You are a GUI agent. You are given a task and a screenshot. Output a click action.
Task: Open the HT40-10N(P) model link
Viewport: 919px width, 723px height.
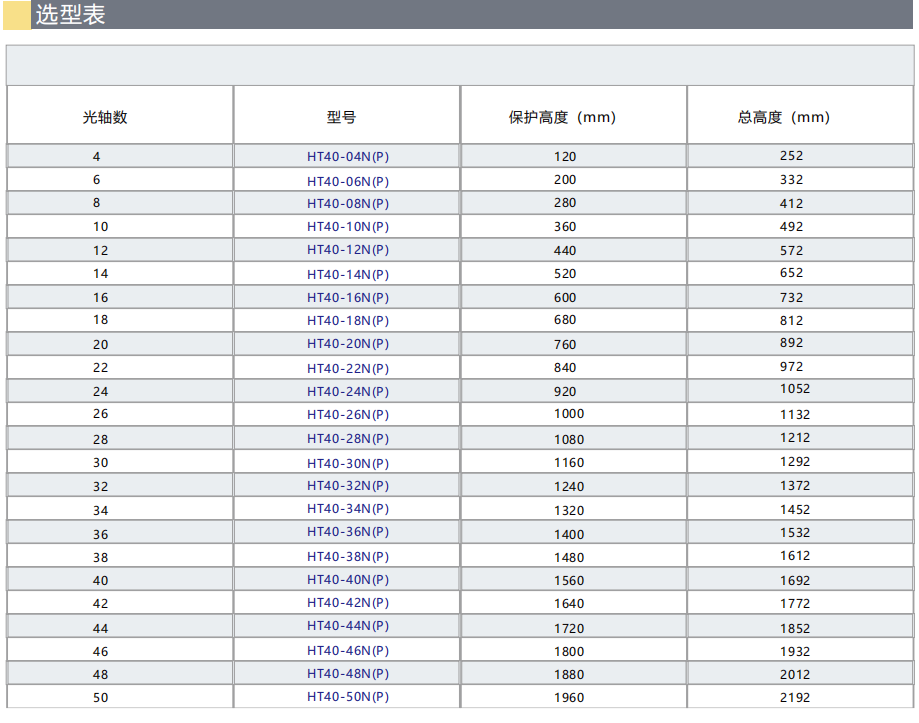347,227
